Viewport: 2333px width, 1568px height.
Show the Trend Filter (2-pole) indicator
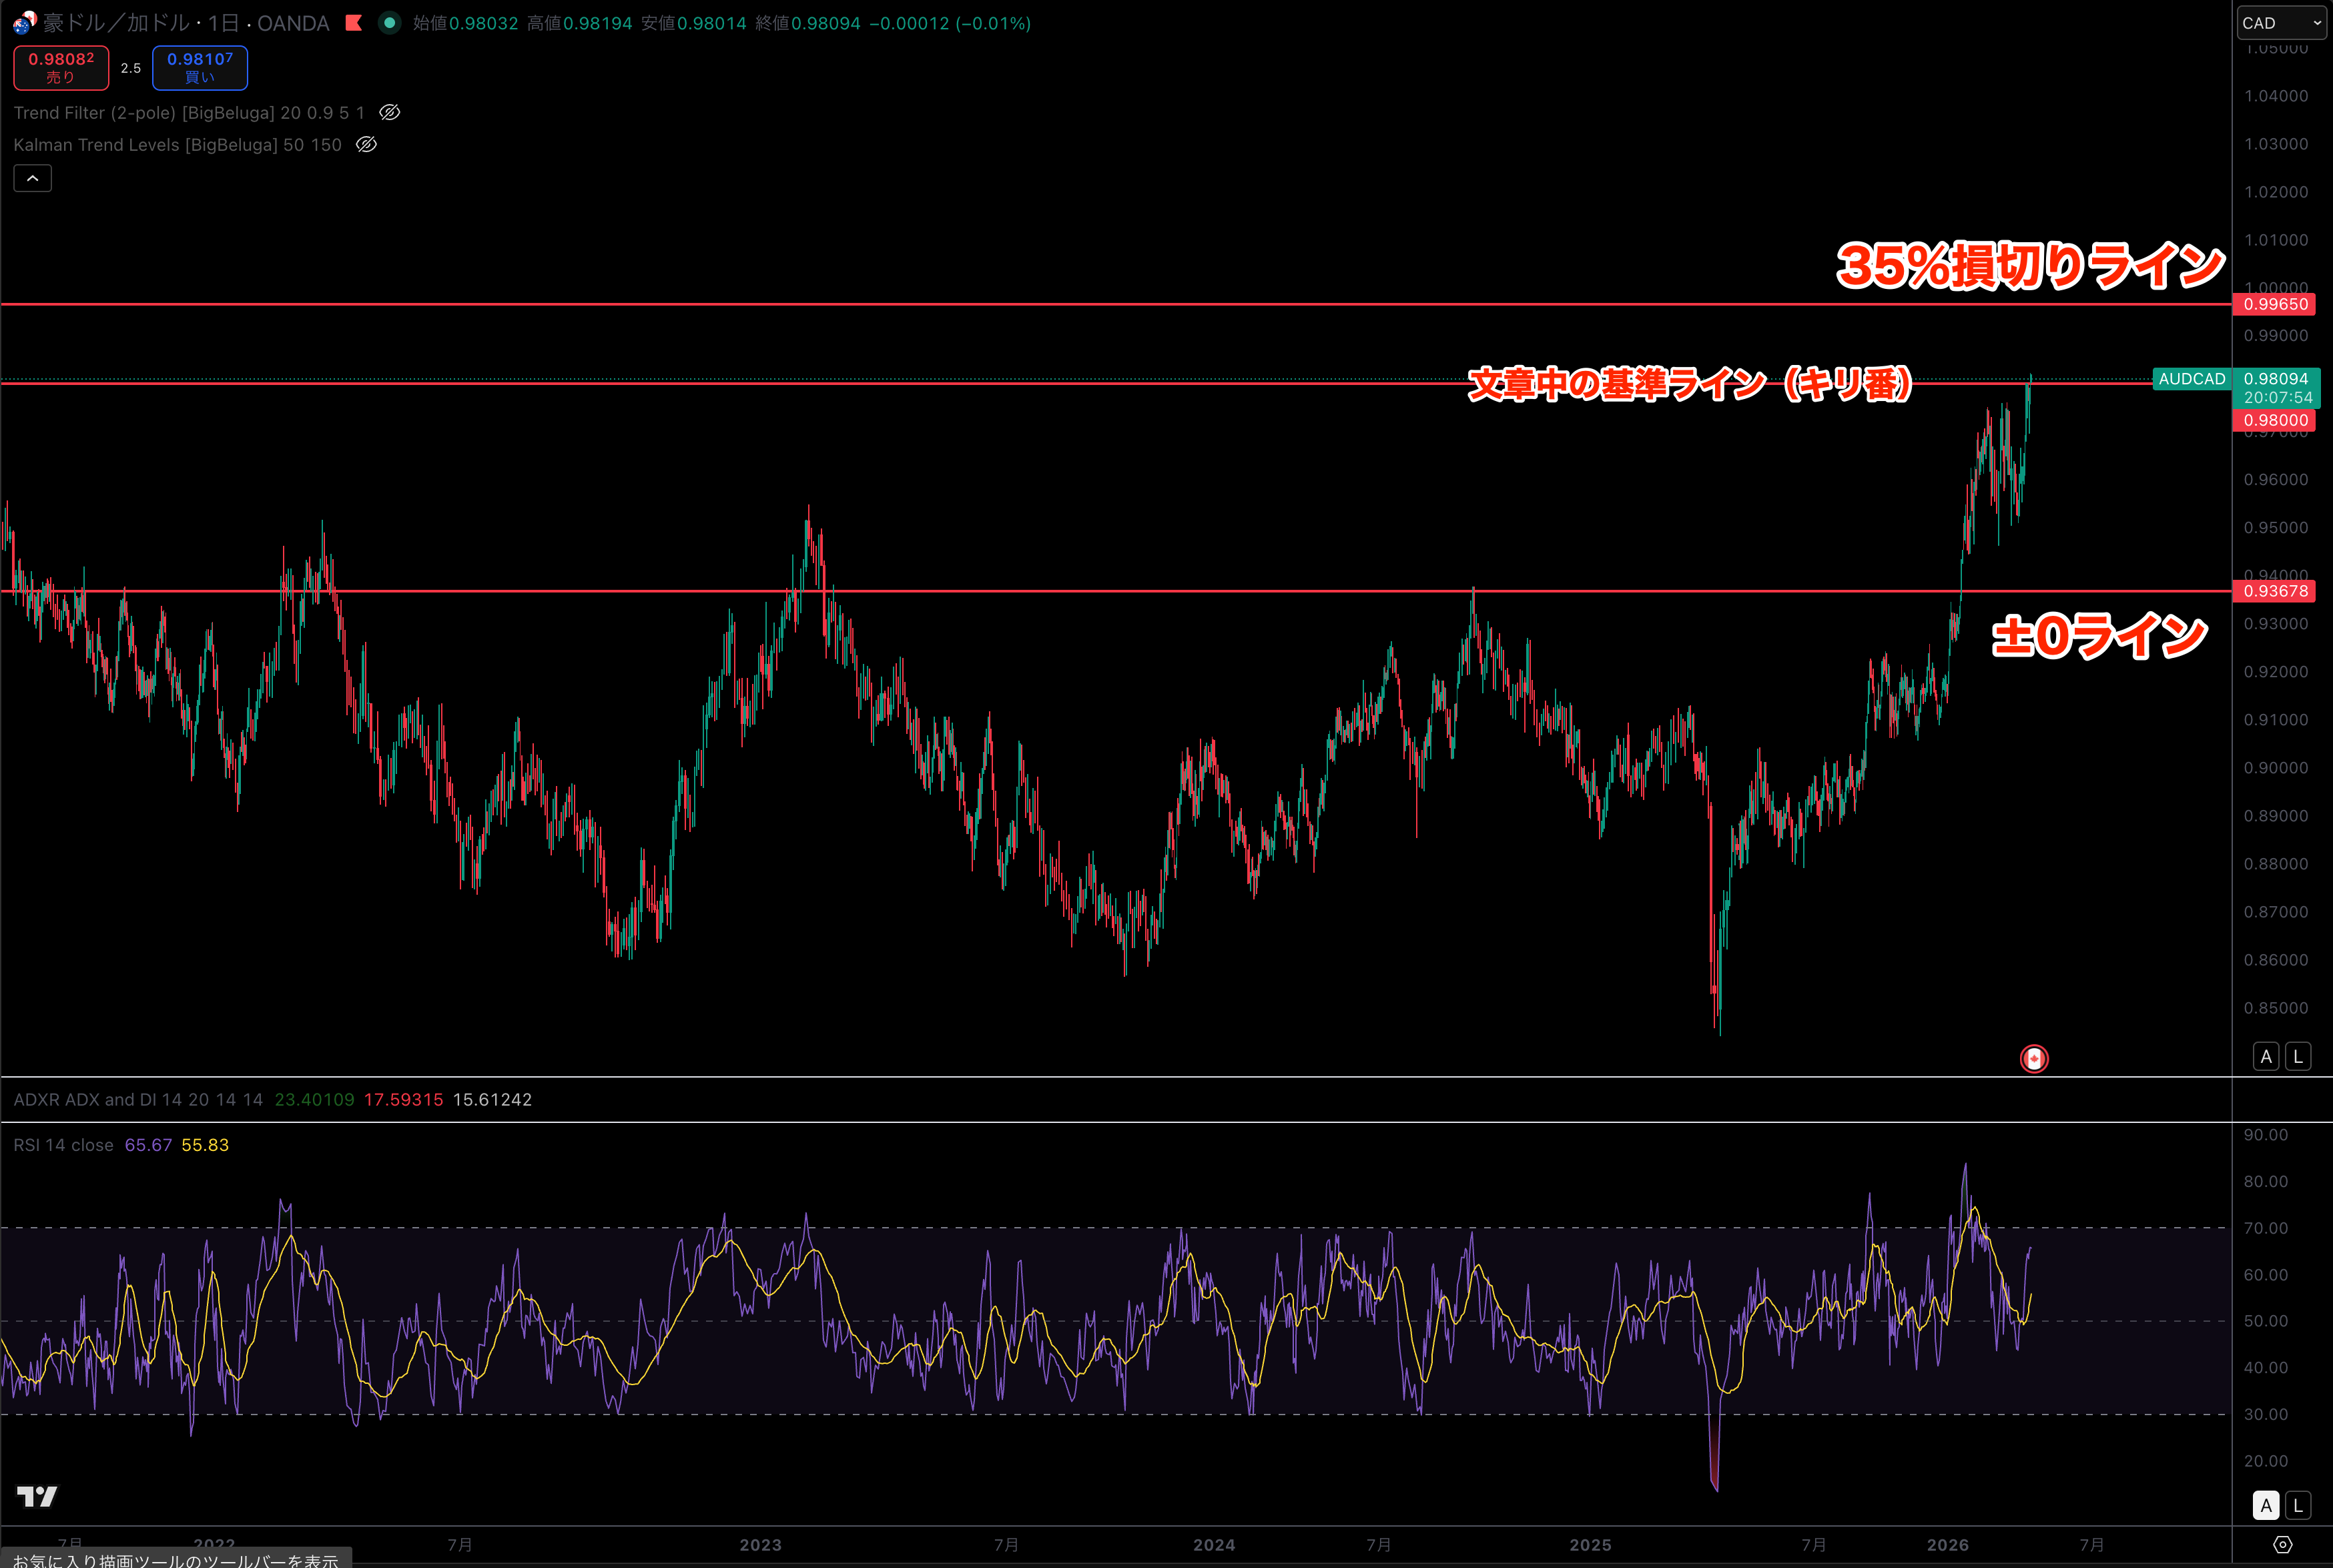pos(390,113)
